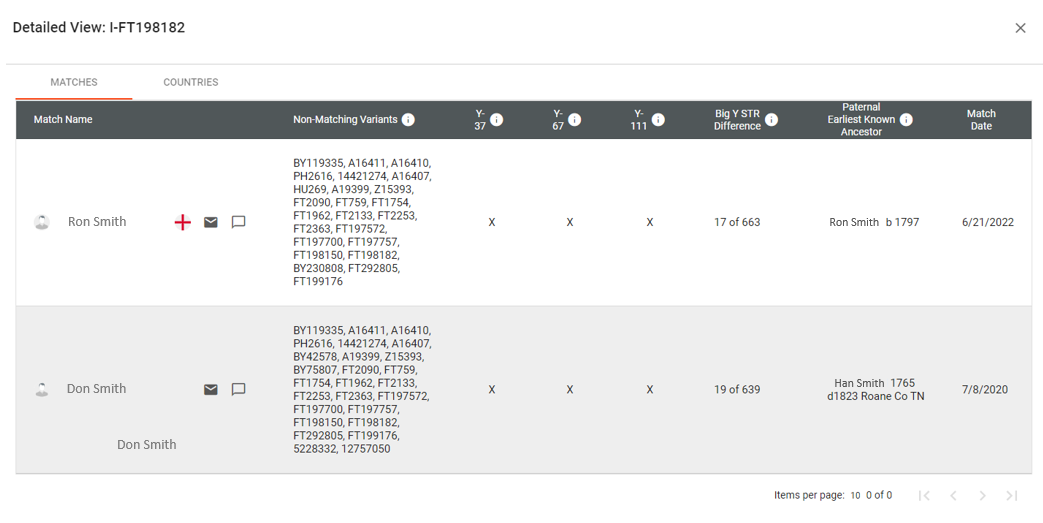Viewport: 1043px width, 523px height.
Task: Email Don Smith using the envelope icon
Action: click(x=211, y=389)
